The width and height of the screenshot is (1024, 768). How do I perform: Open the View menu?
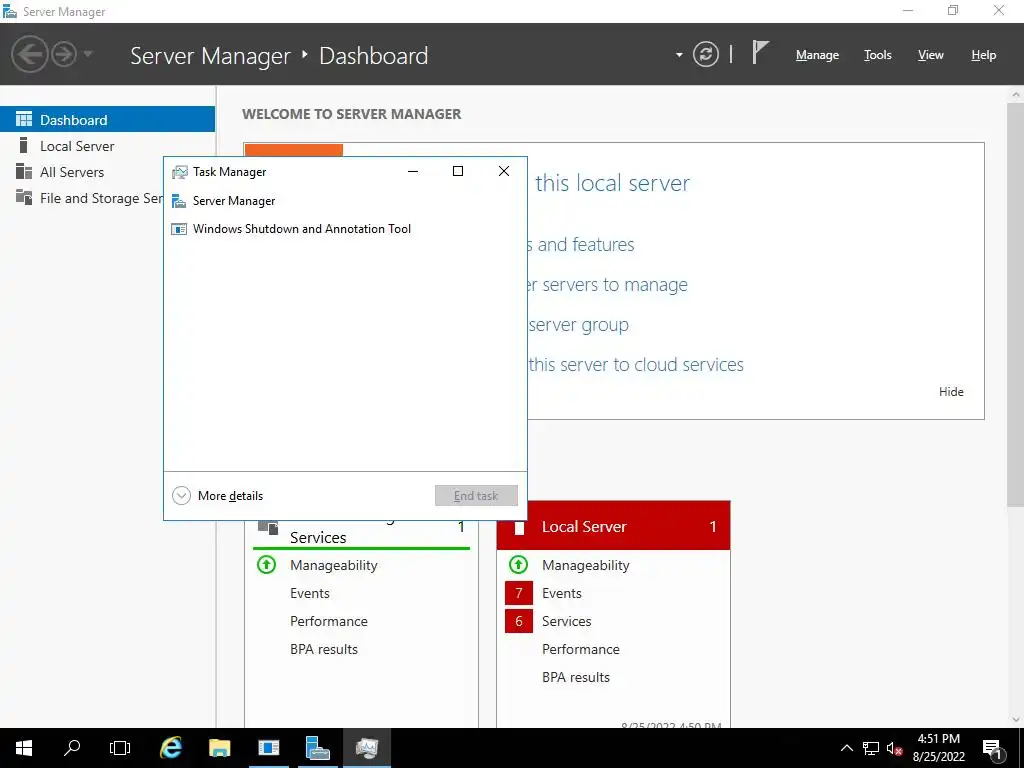pyautogui.click(x=930, y=56)
